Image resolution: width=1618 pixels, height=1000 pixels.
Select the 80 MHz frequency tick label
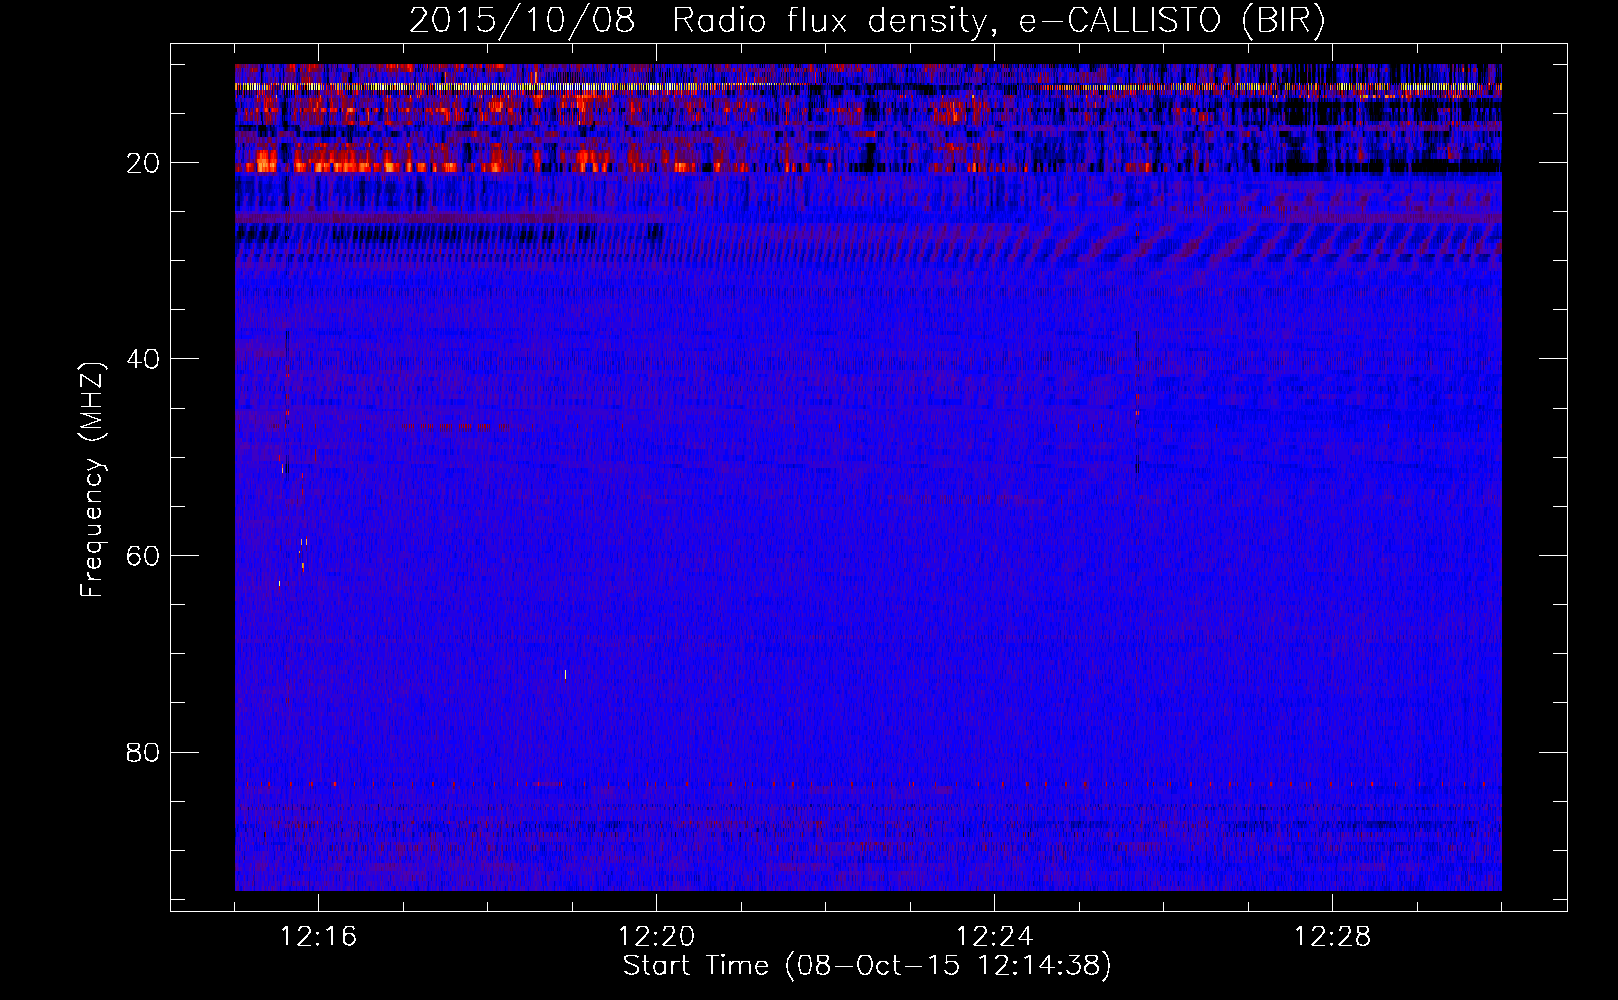tap(144, 752)
